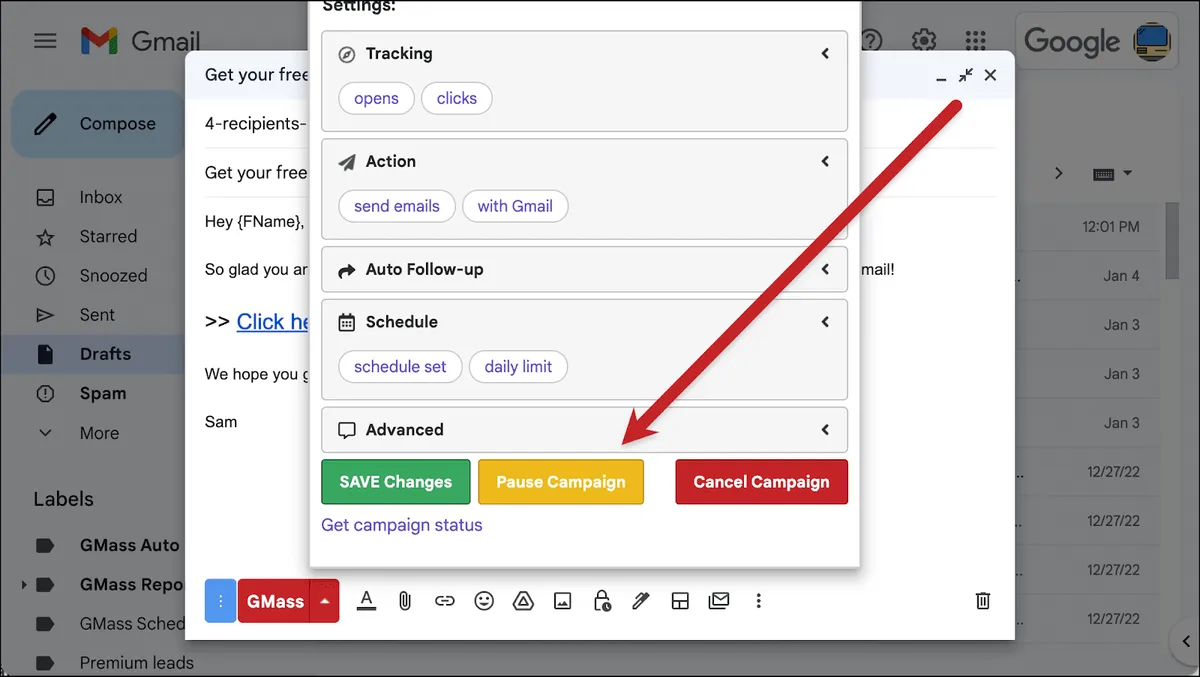Screen dimensions: 1200x677
Task: Open the email dated Jan 4
Action: click(1121, 276)
